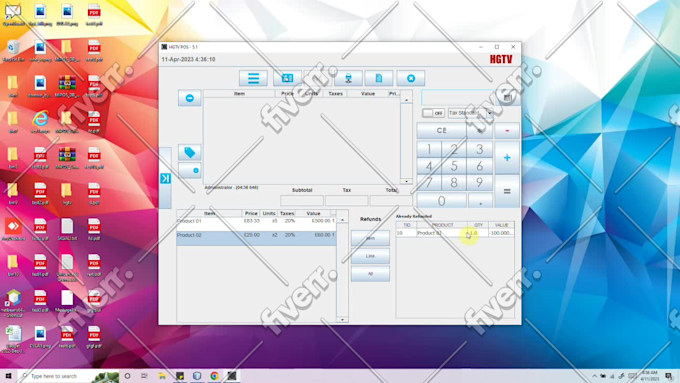Click the small blue dot button under tag
680x383 pixels.
(x=190, y=170)
